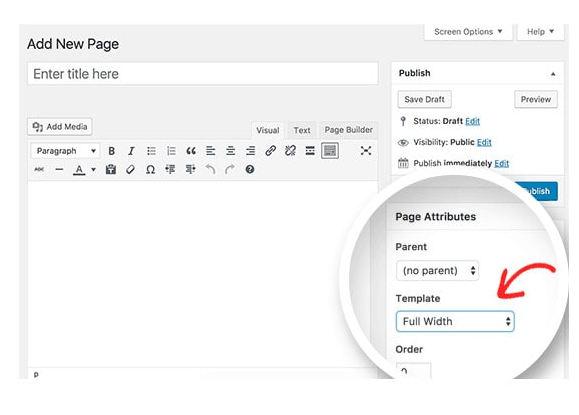Insert the Read More tag
The width and height of the screenshot is (579, 415).
coord(310,151)
